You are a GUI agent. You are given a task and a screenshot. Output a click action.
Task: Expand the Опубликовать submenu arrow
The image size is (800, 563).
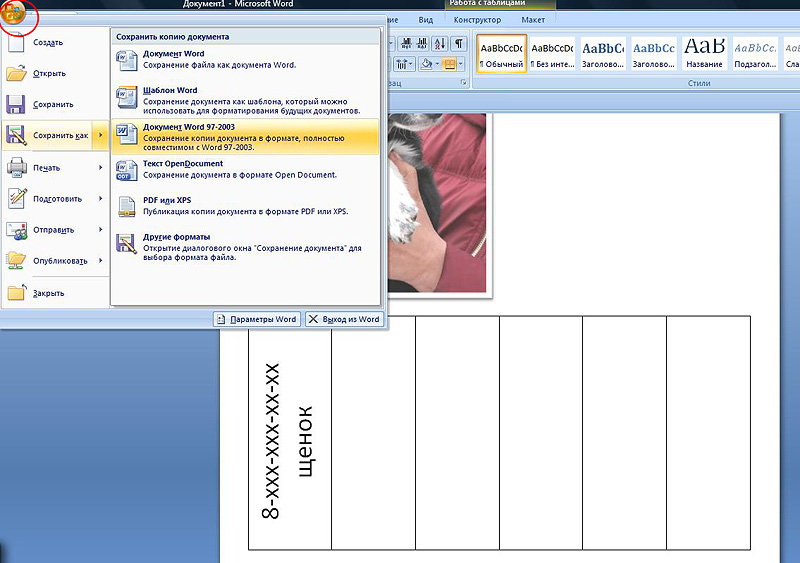point(101,261)
